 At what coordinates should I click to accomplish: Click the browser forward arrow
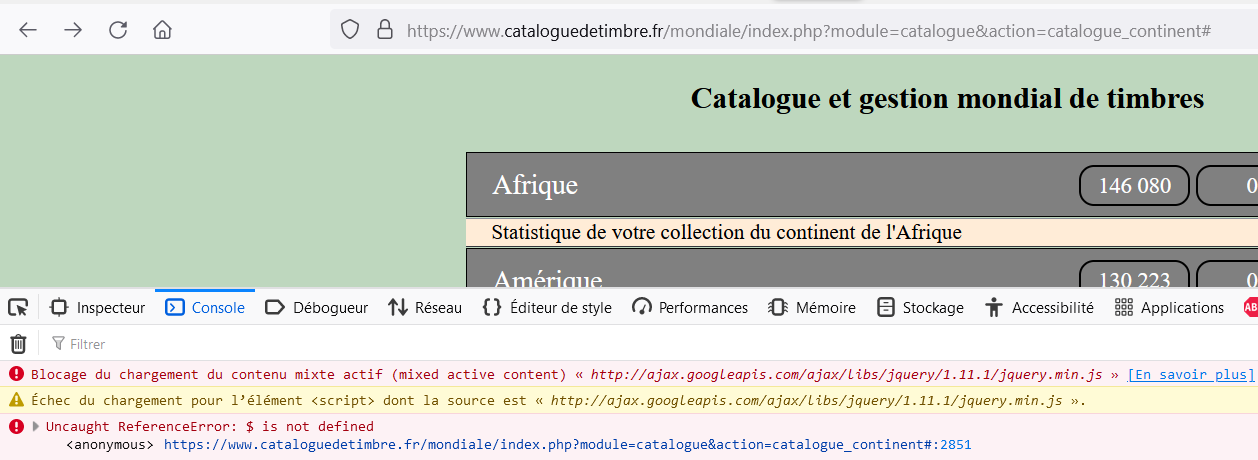(x=73, y=30)
